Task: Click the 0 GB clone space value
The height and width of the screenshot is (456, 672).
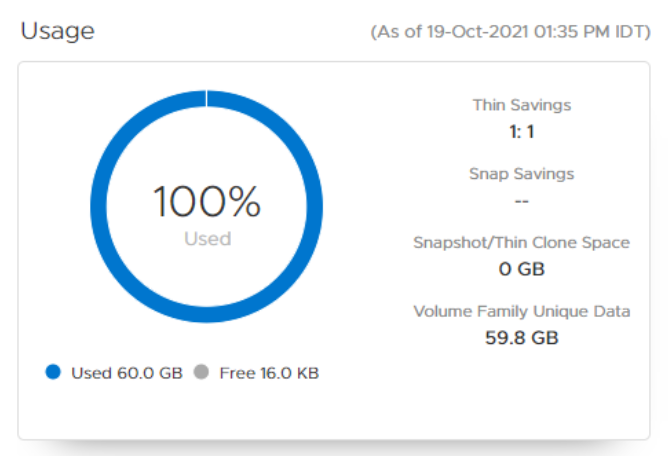Action: [x=521, y=269]
